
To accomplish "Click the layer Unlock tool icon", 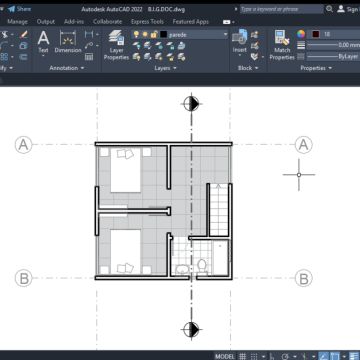I will (170, 57).
